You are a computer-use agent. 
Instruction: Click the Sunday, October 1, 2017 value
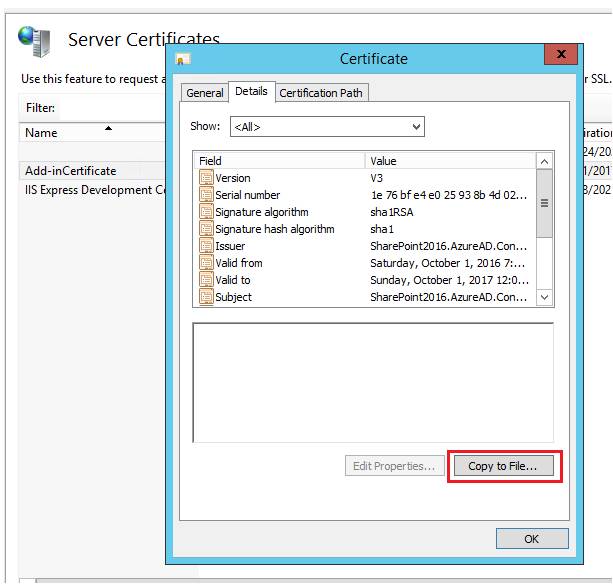point(450,280)
